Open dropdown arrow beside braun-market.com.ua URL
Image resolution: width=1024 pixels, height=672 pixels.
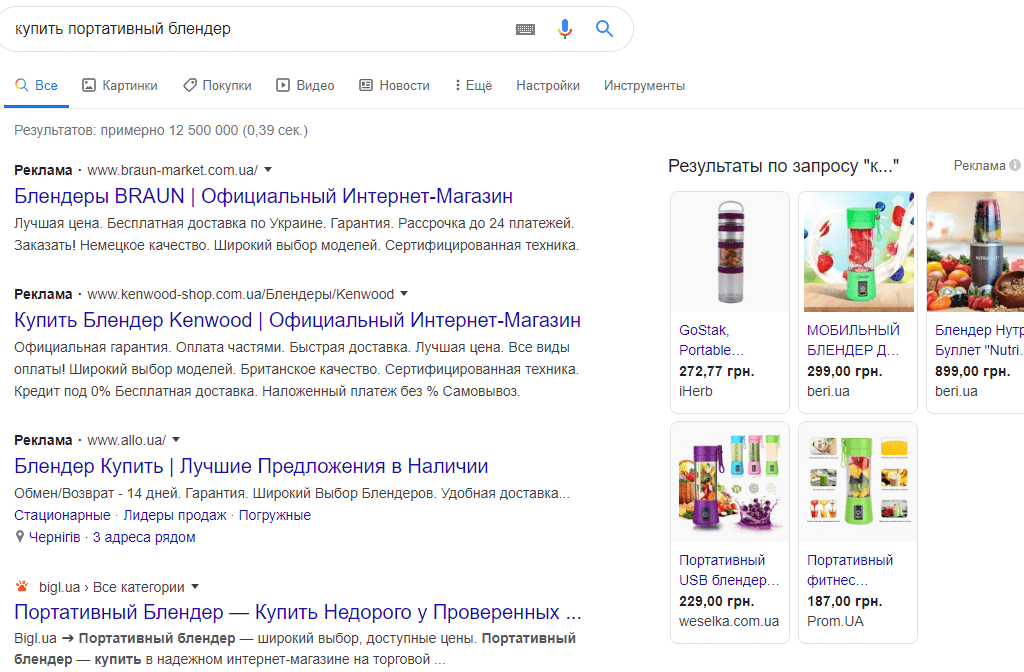point(269,169)
